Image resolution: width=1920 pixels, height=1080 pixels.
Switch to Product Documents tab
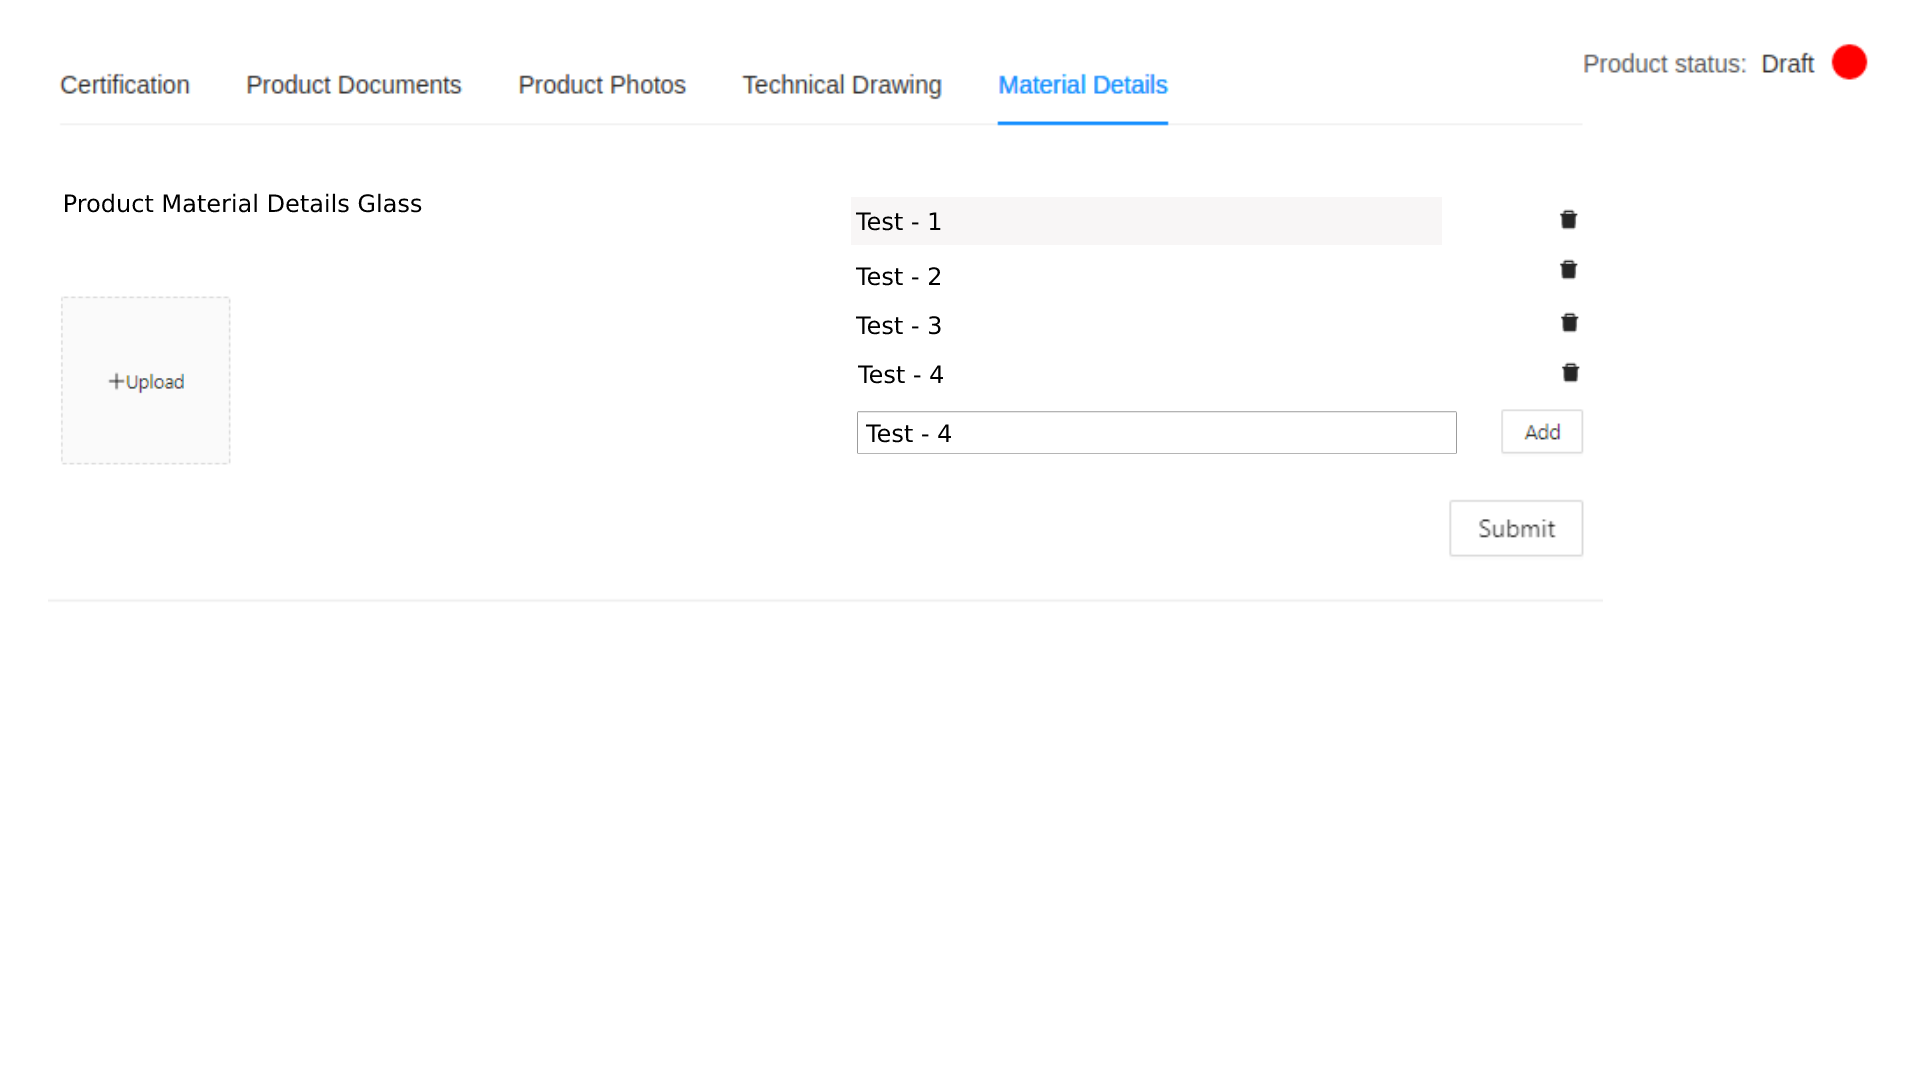(x=354, y=85)
